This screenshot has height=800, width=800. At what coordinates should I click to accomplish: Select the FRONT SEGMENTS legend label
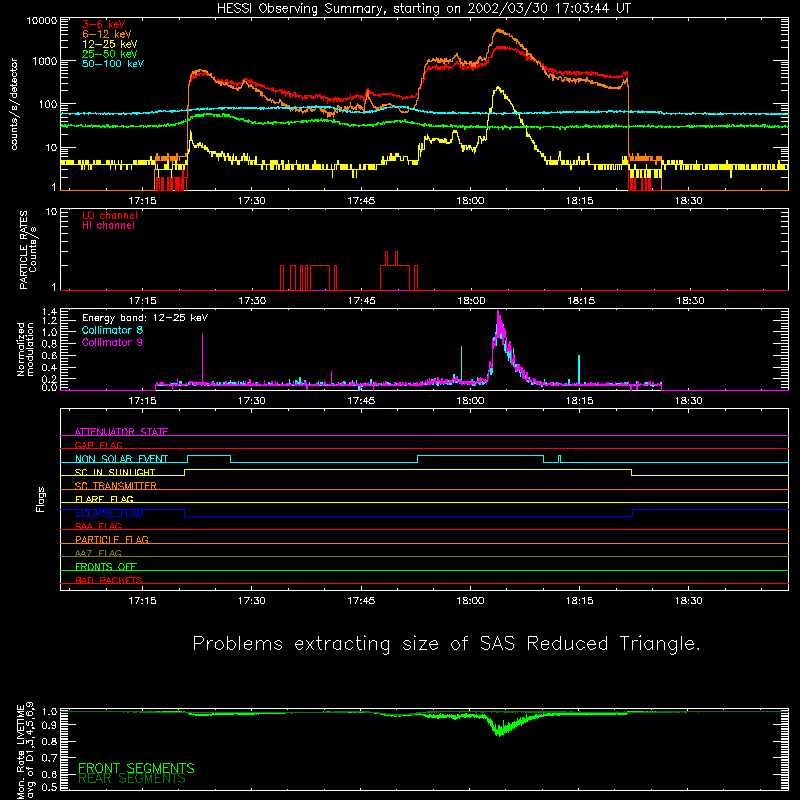[x=136, y=768]
